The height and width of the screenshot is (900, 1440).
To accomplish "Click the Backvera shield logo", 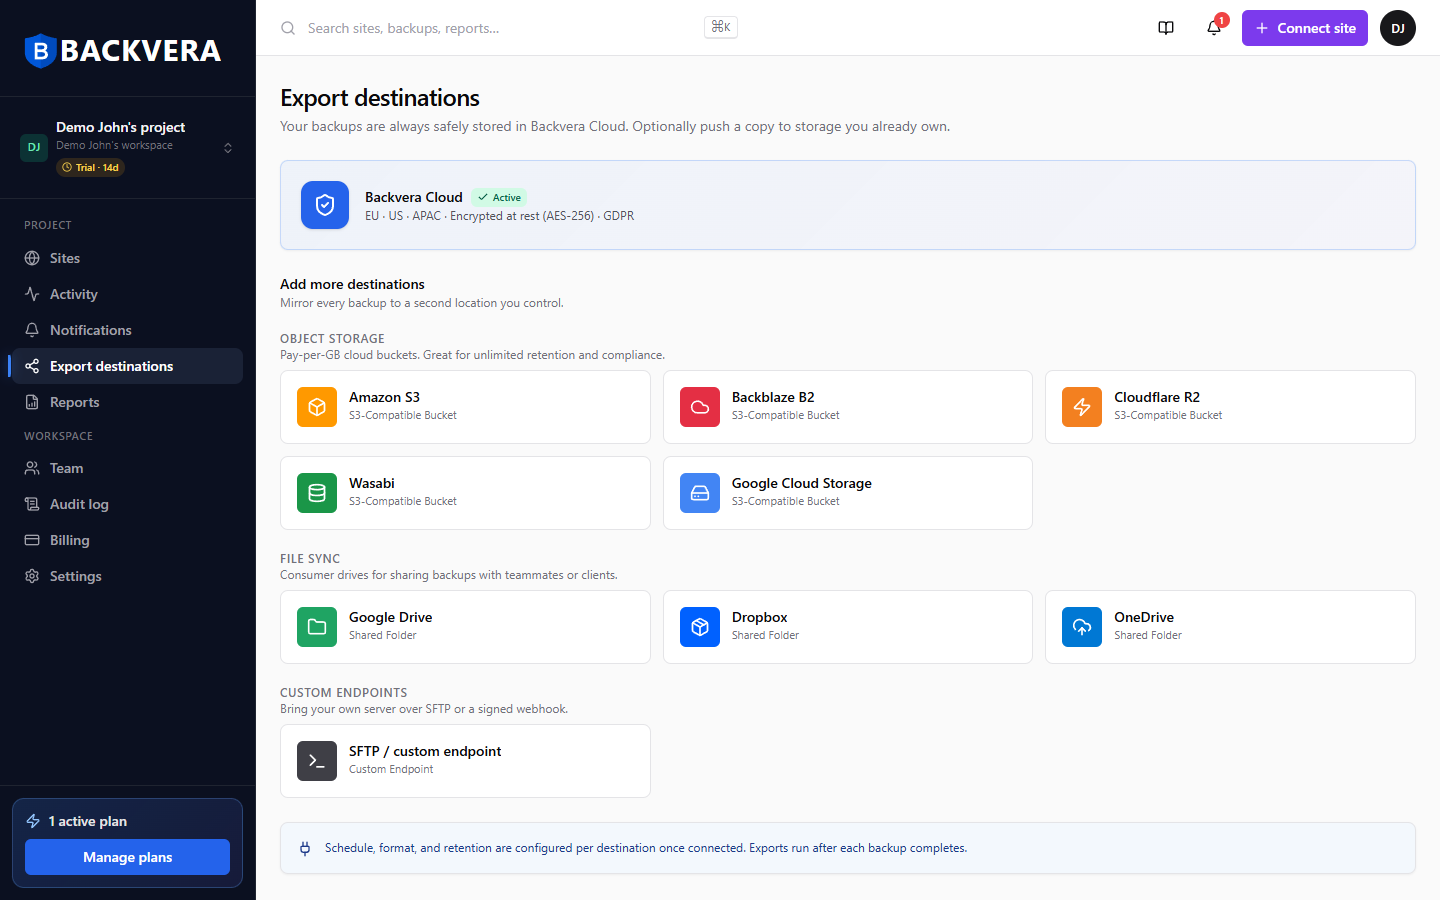I will (x=40, y=50).
